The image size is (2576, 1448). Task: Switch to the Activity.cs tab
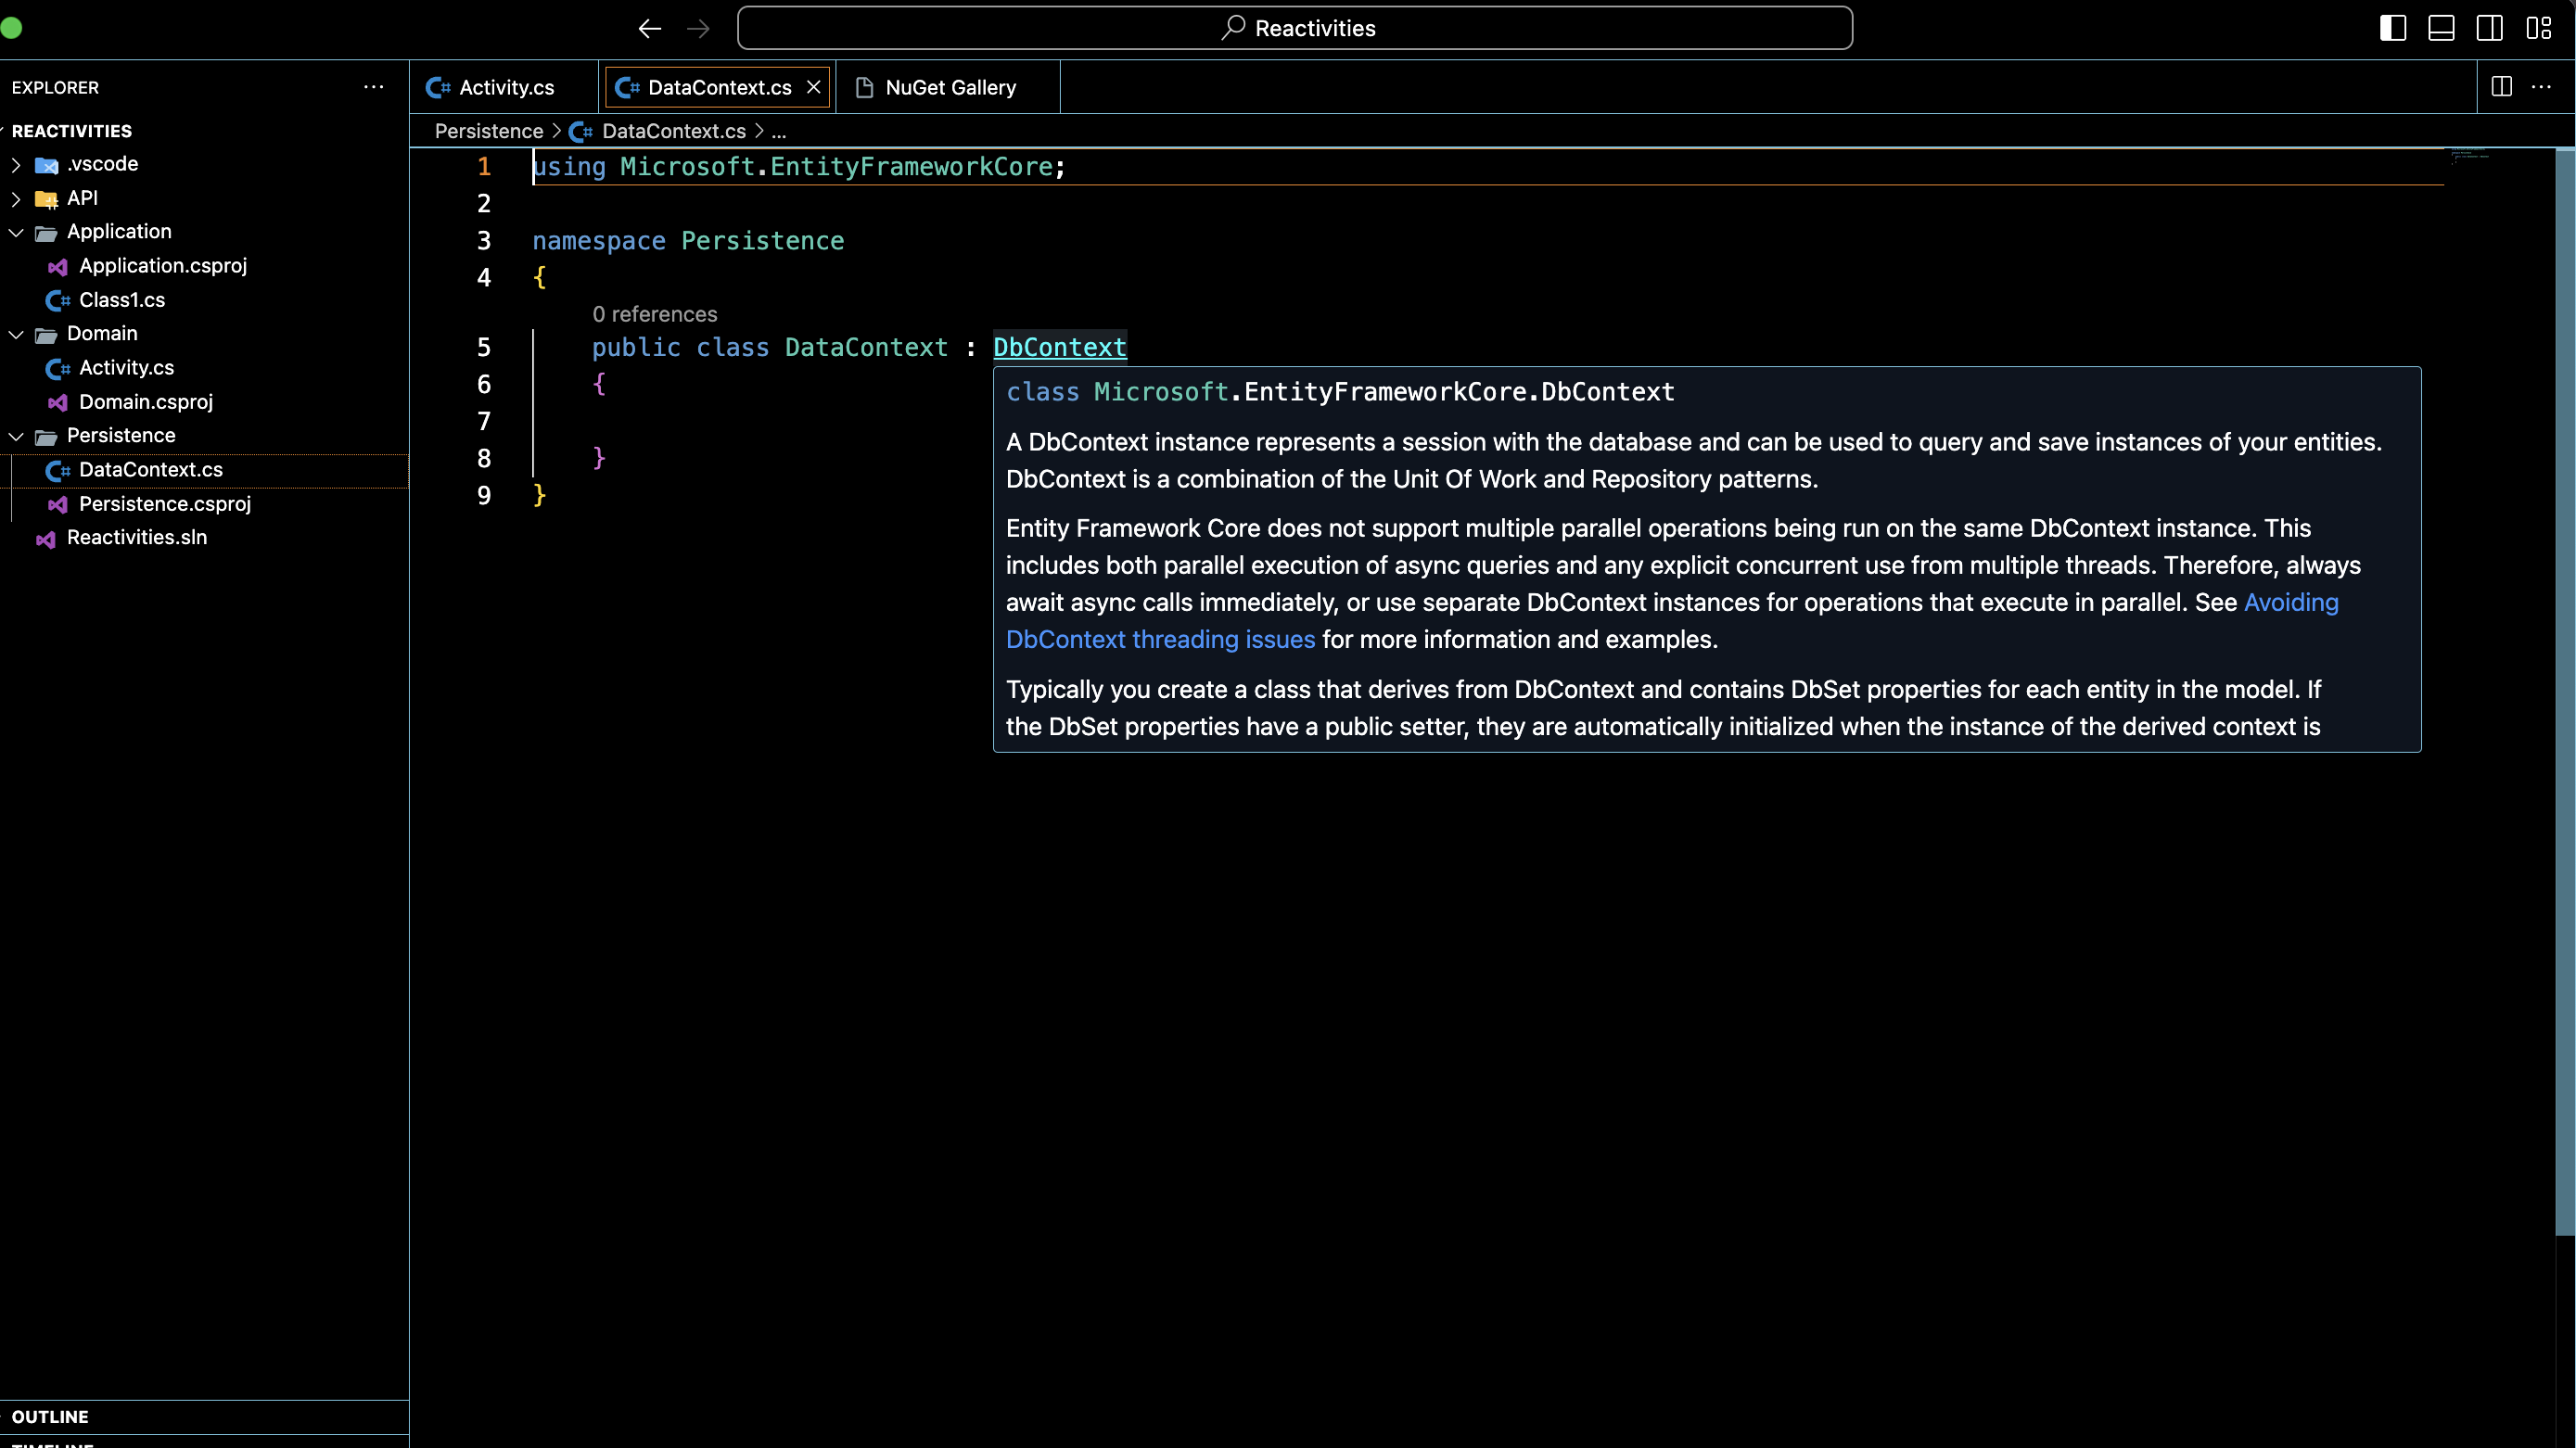pos(505,87)
